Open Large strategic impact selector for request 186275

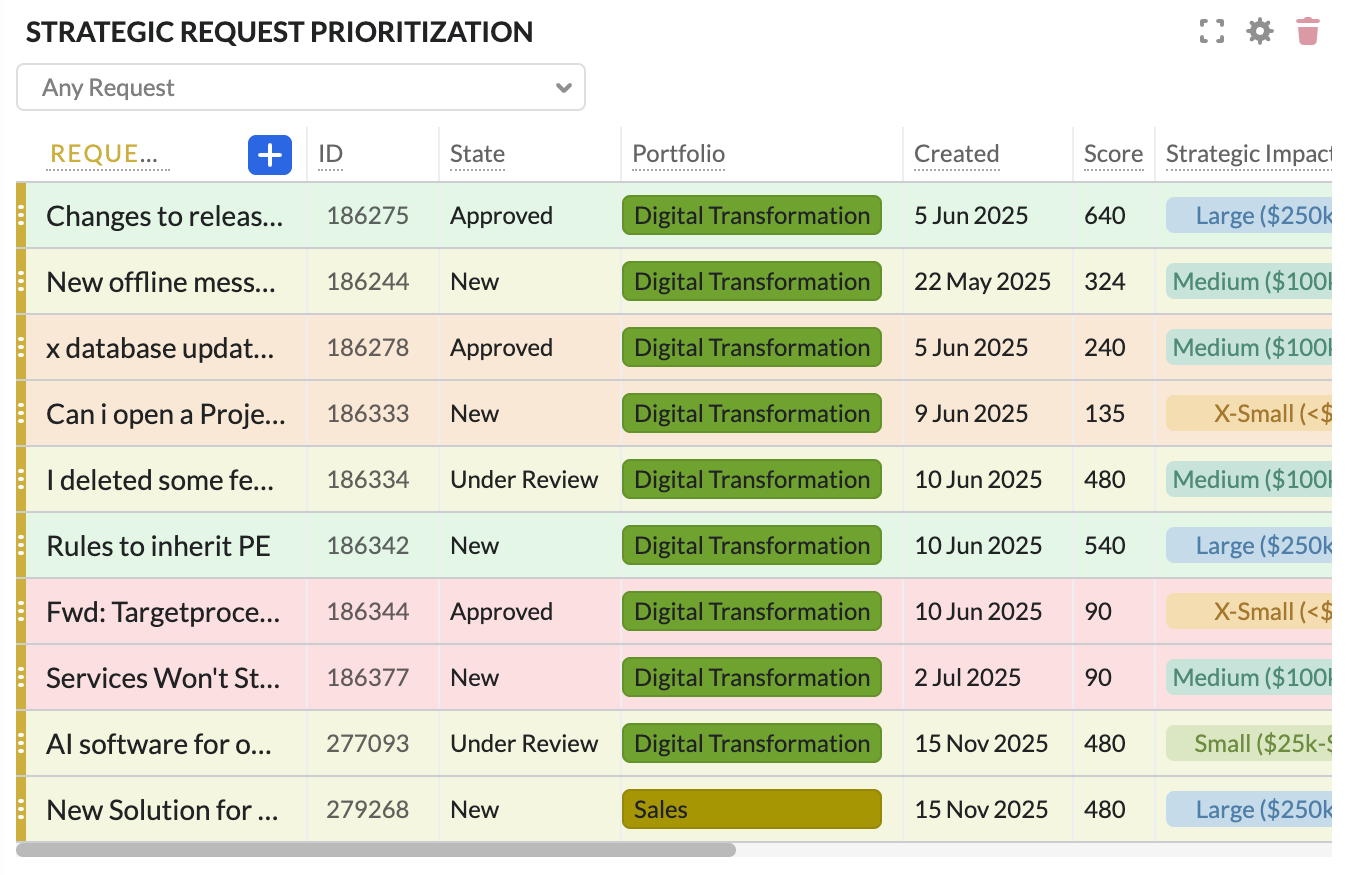tap(1250, 216)
